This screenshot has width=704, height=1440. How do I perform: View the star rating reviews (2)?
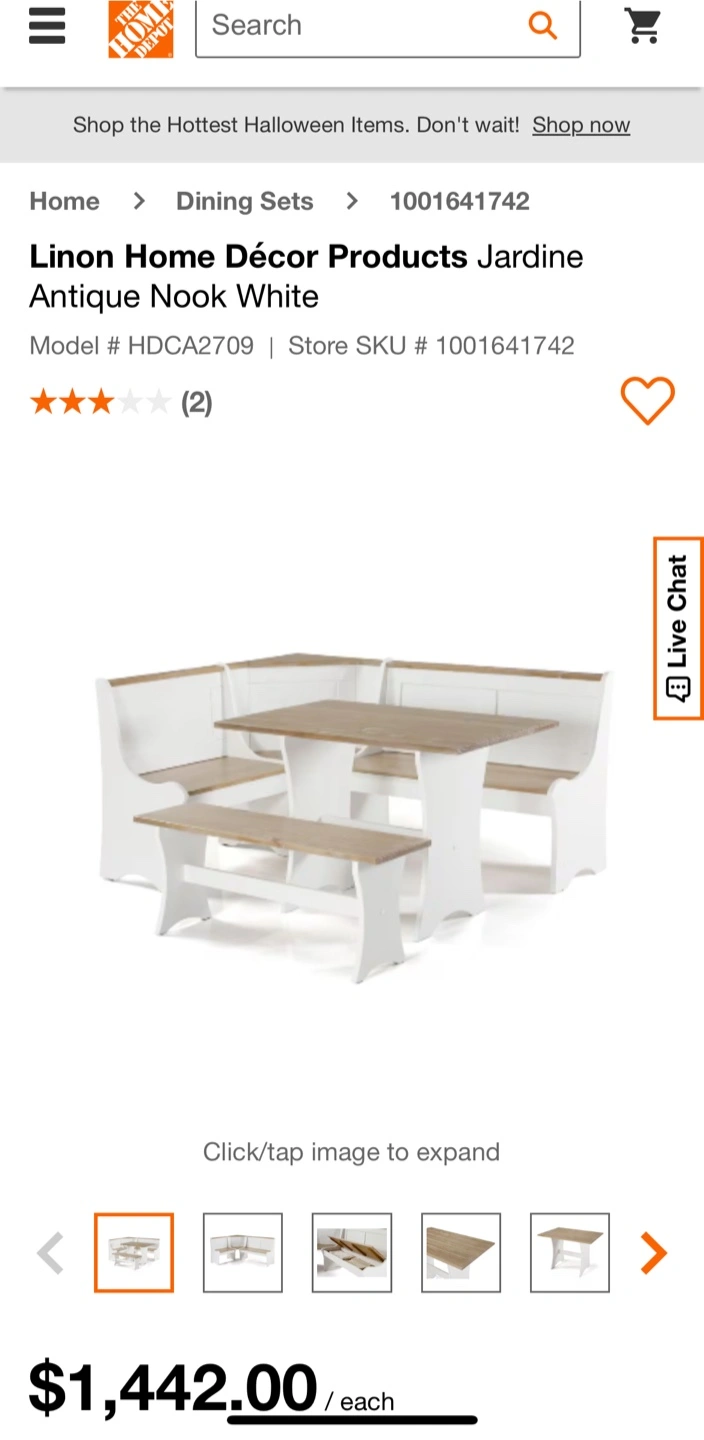pos(121,403)
